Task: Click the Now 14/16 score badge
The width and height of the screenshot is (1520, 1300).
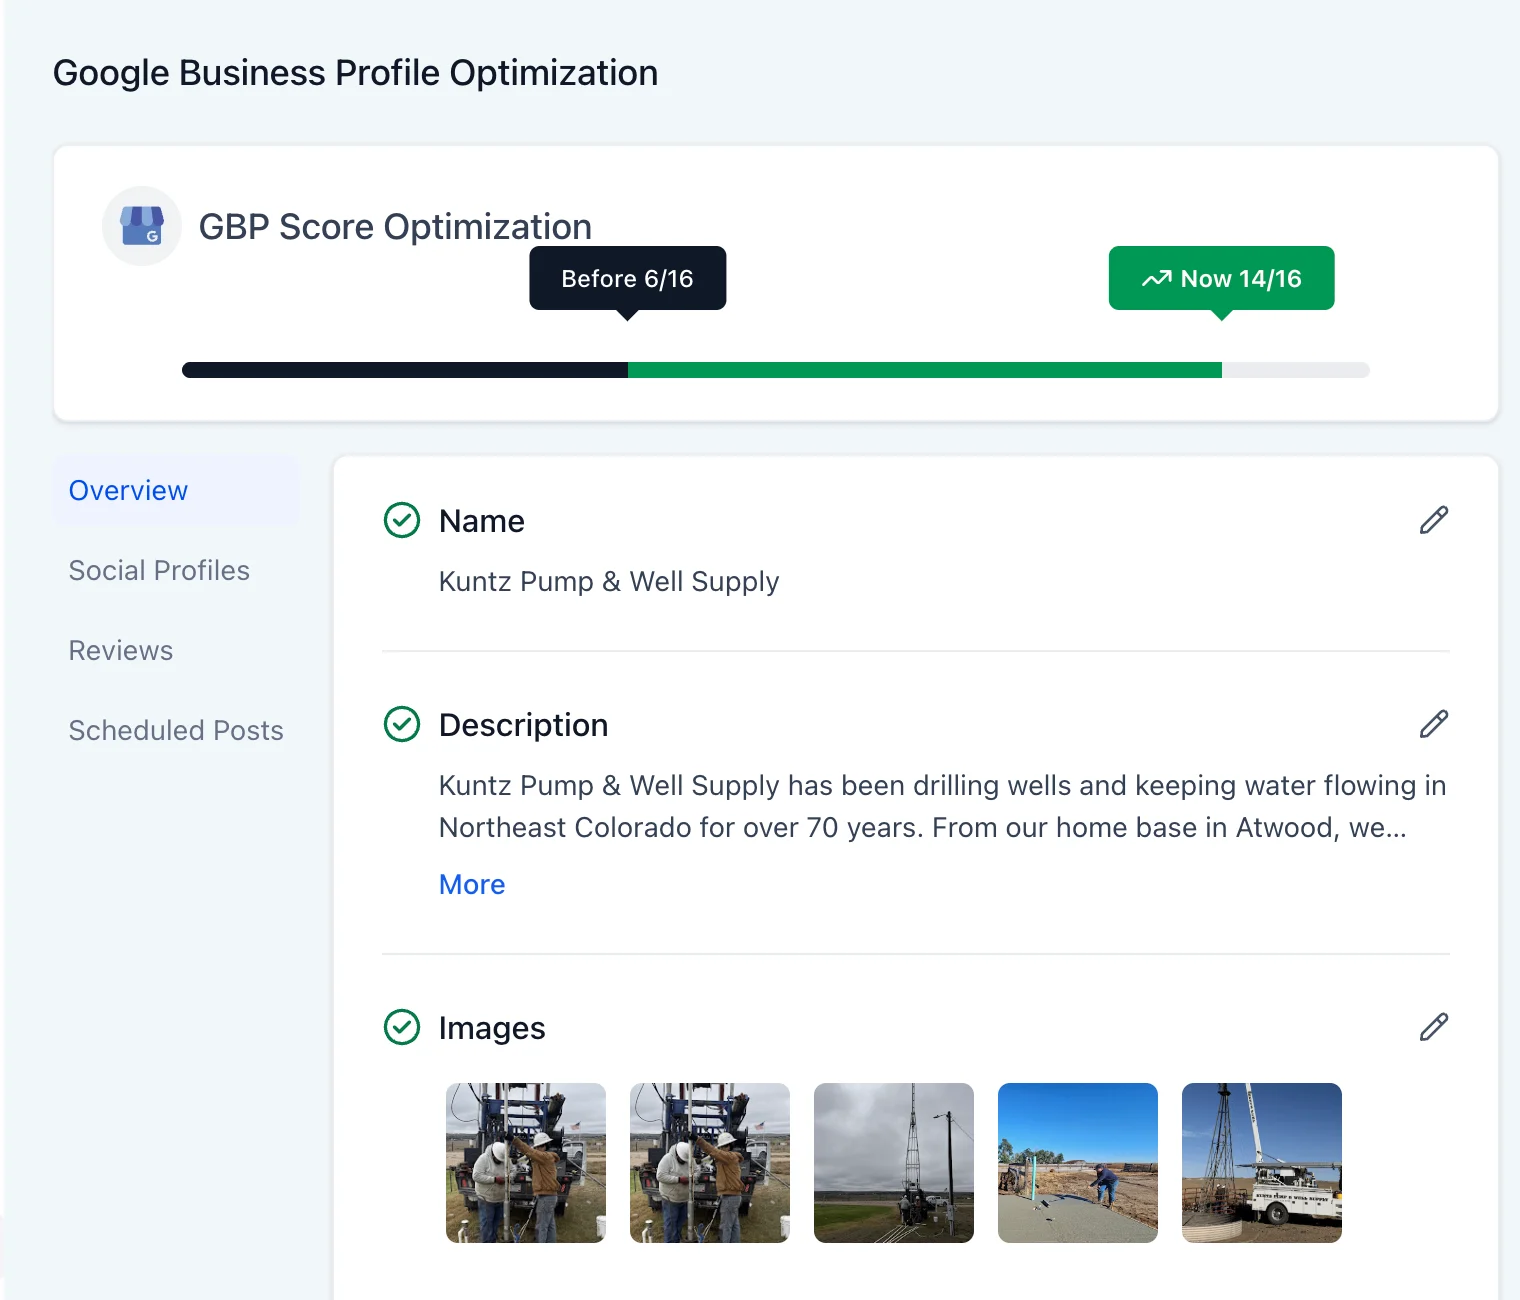Action: [1222, 278]
